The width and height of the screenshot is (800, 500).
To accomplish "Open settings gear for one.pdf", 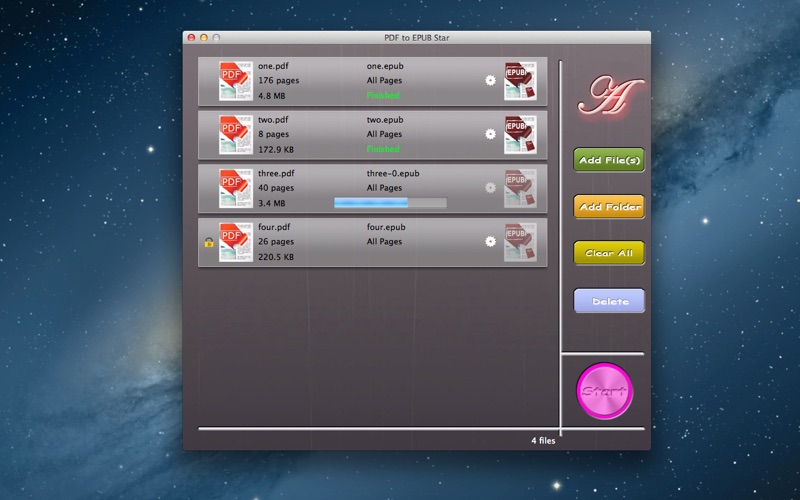I will point(490,81).
